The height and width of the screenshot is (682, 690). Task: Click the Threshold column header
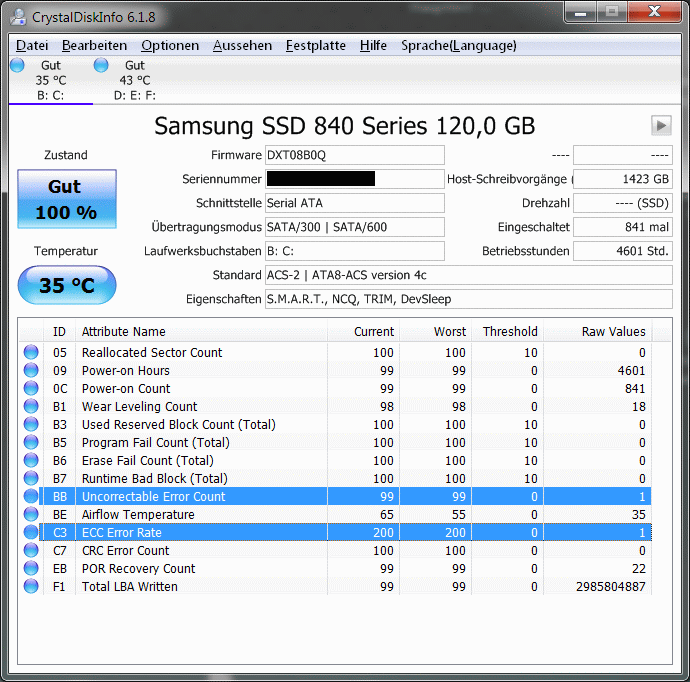click(507, 331)
